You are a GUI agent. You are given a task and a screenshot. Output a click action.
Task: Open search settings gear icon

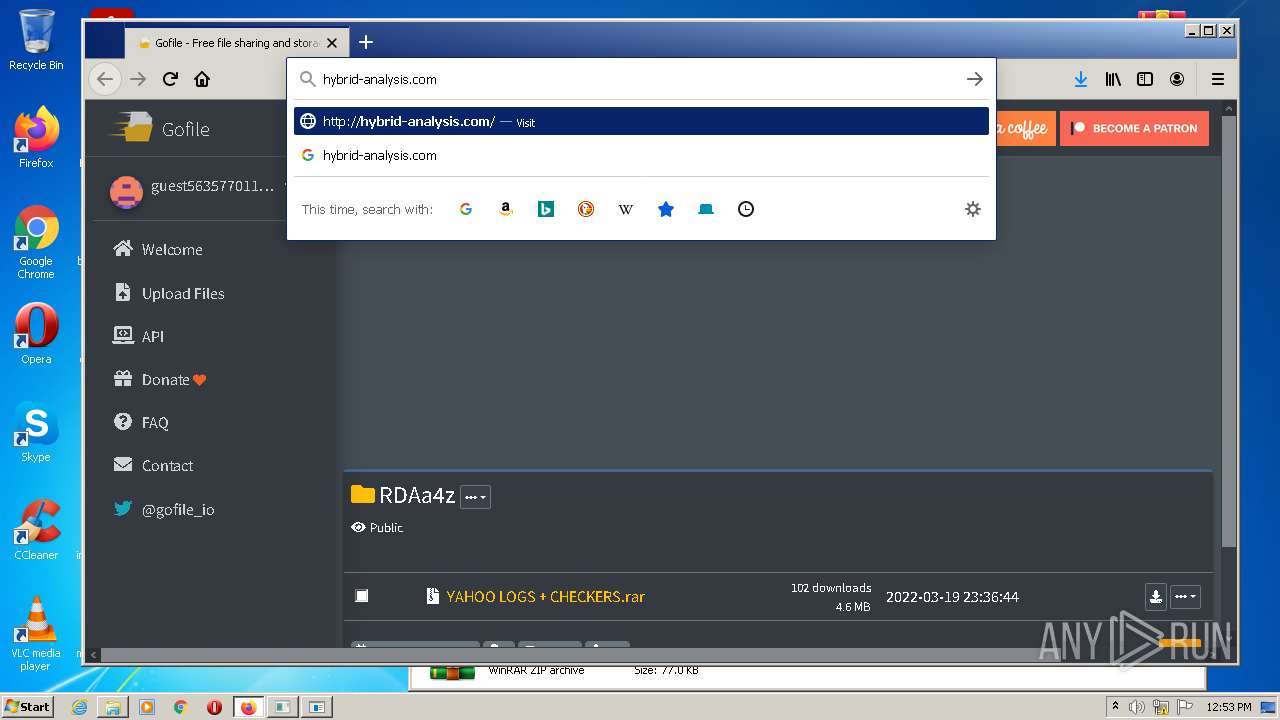973,209
